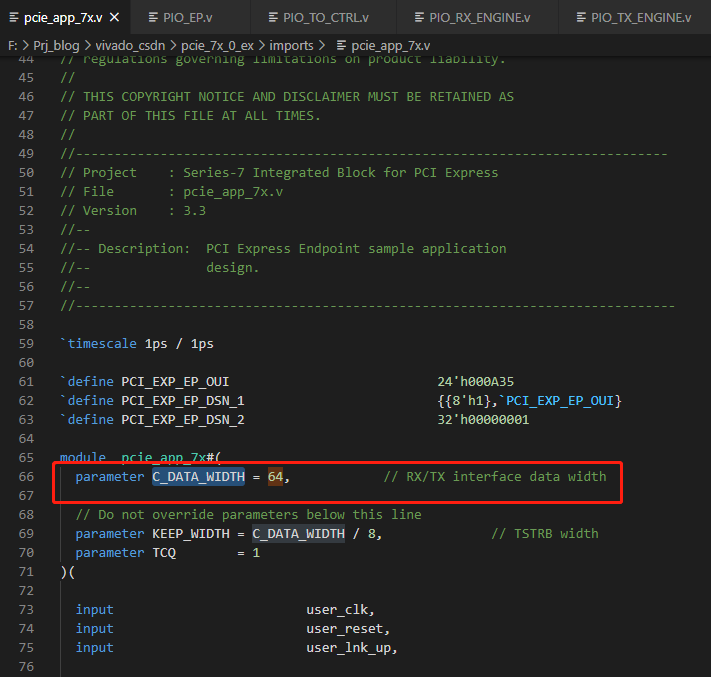Screen dimensions: 711x677
Task: Close the pcie_app_7x.v tab
Action: coord(115,18)
